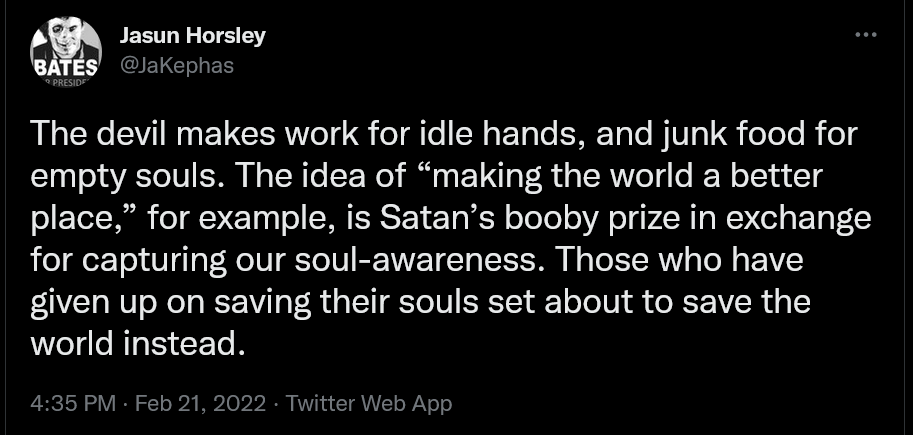Visit the @JaKephas handle link
The width and height of the screenshot is (913, 435).
[x=176, y=64]
